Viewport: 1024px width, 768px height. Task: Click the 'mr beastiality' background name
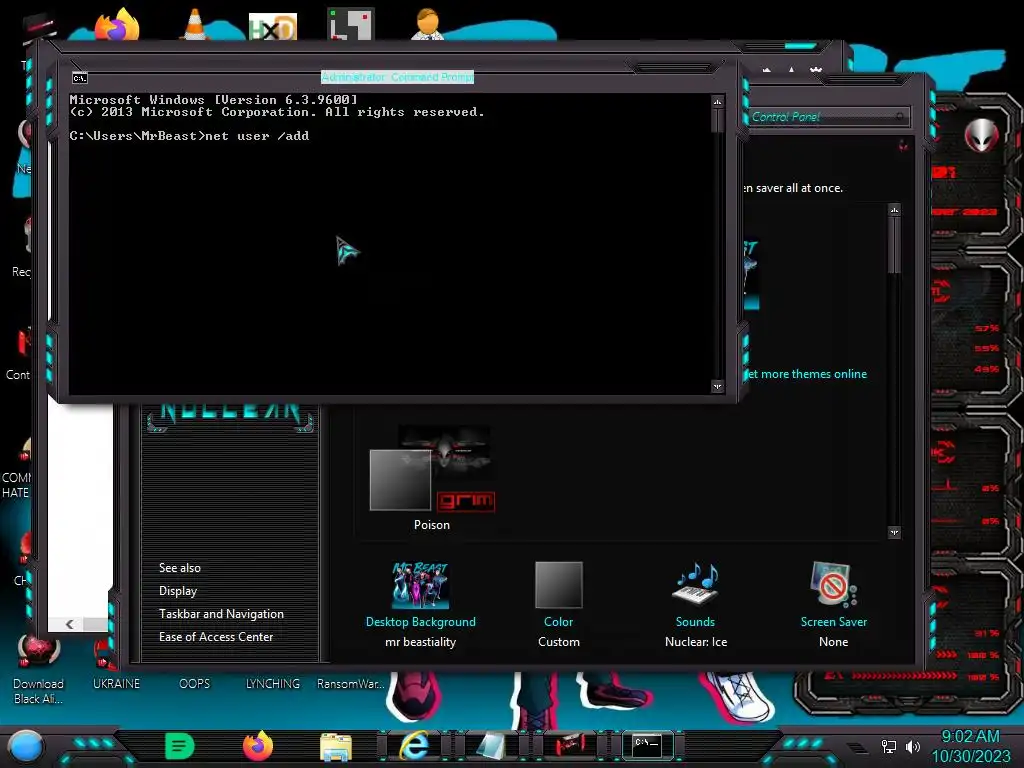coord(421,642)
